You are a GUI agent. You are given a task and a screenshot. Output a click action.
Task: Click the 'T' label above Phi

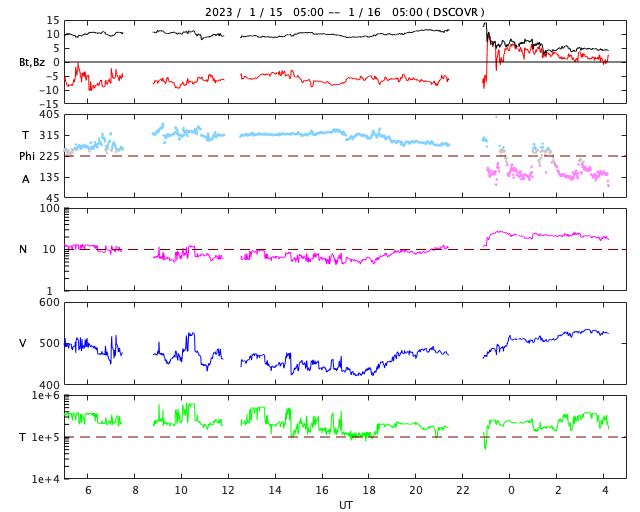pyautogui.click(x=25, y=135)
